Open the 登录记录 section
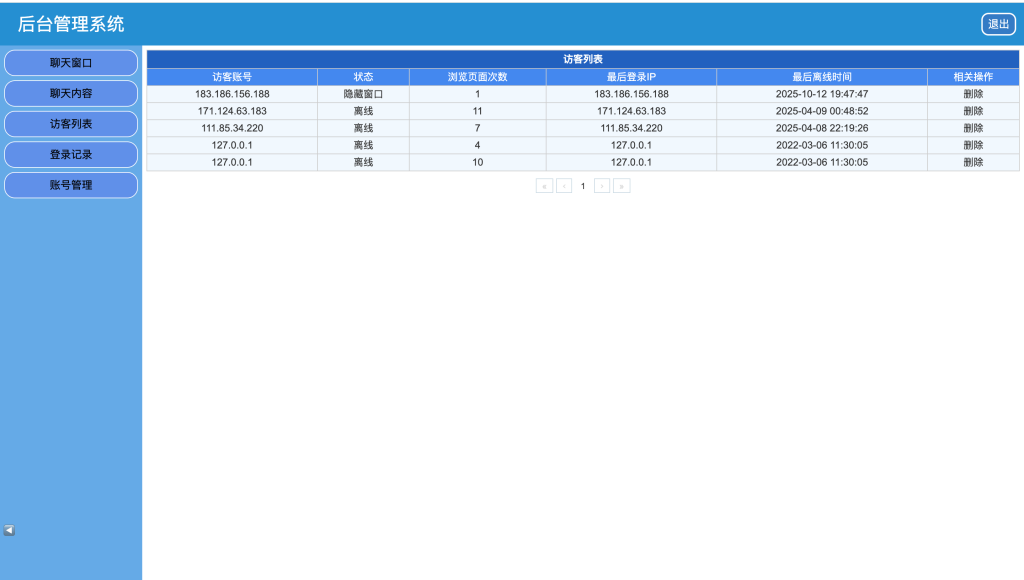Screen dimensions: 1024x580 click(x=70, y=154)
